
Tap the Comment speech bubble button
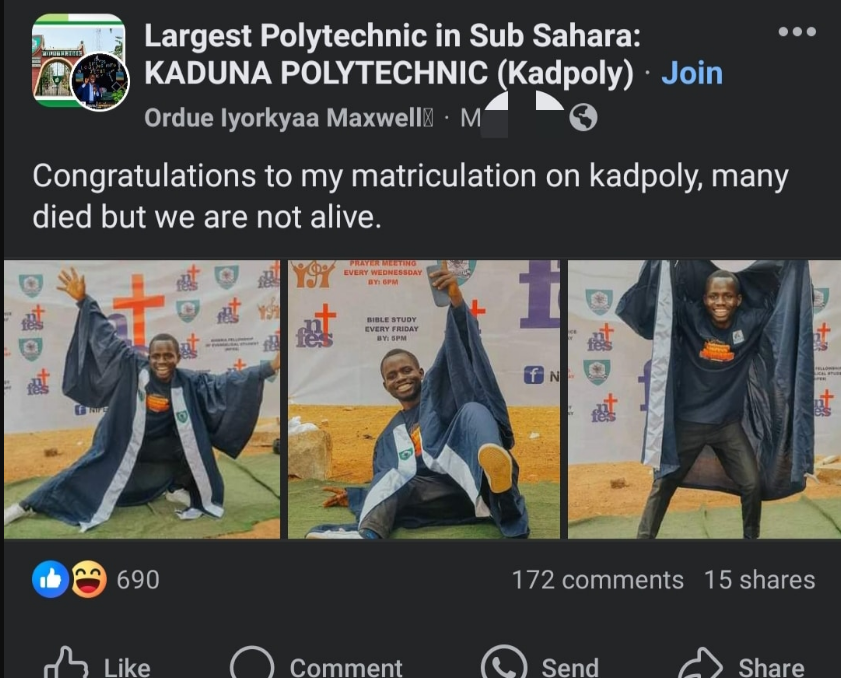316,664
